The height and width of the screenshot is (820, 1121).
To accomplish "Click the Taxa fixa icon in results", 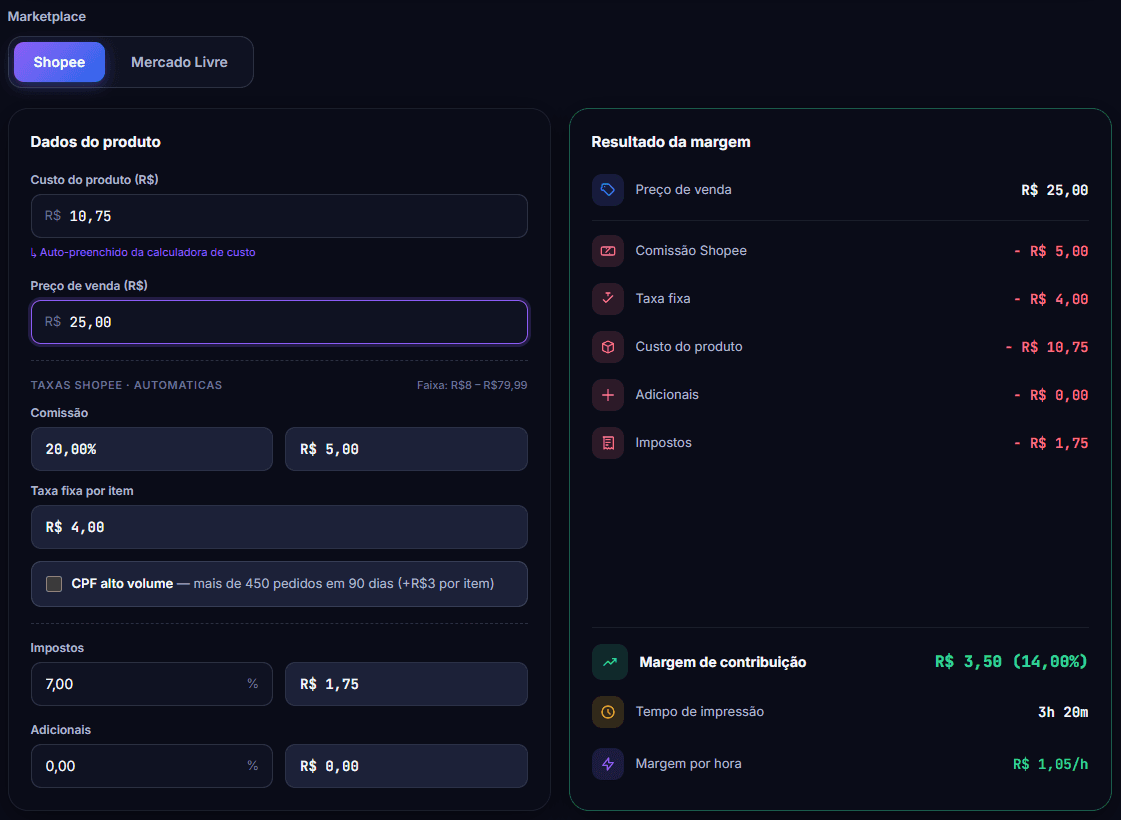I will [x=608, y=299].
